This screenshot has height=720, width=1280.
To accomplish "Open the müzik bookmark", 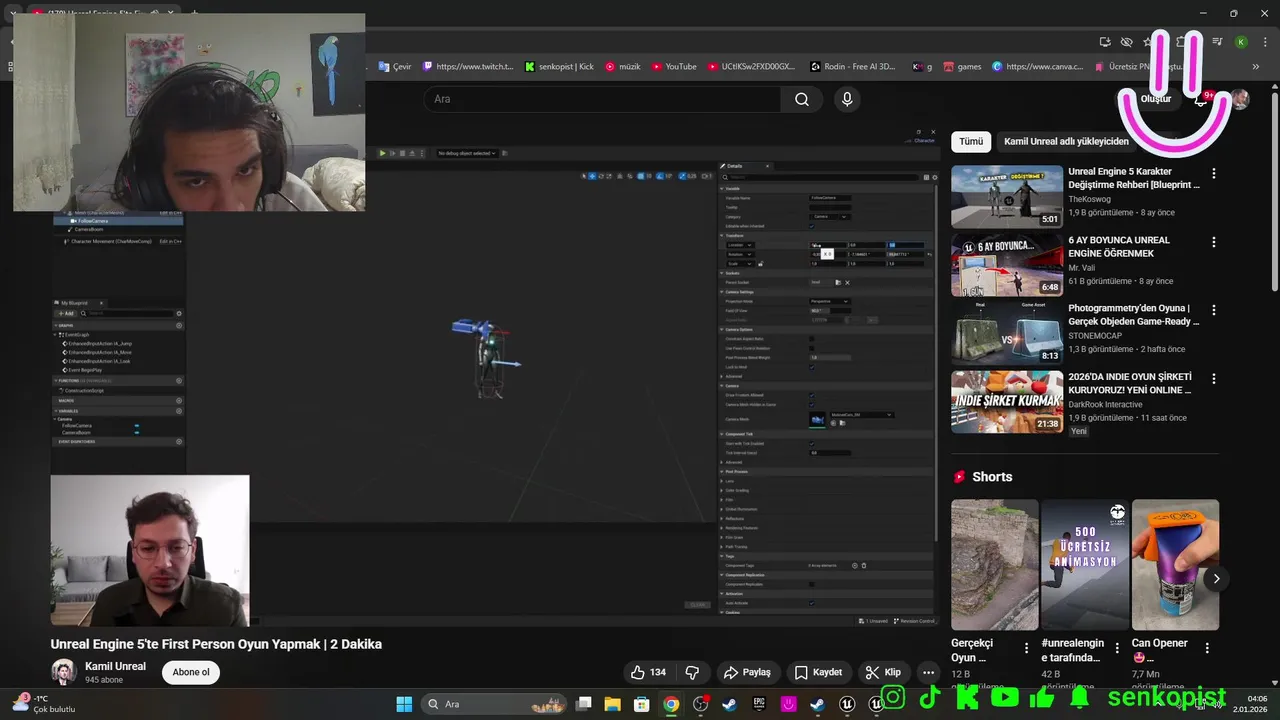I will pyautogui.click(x=622, y=67).
